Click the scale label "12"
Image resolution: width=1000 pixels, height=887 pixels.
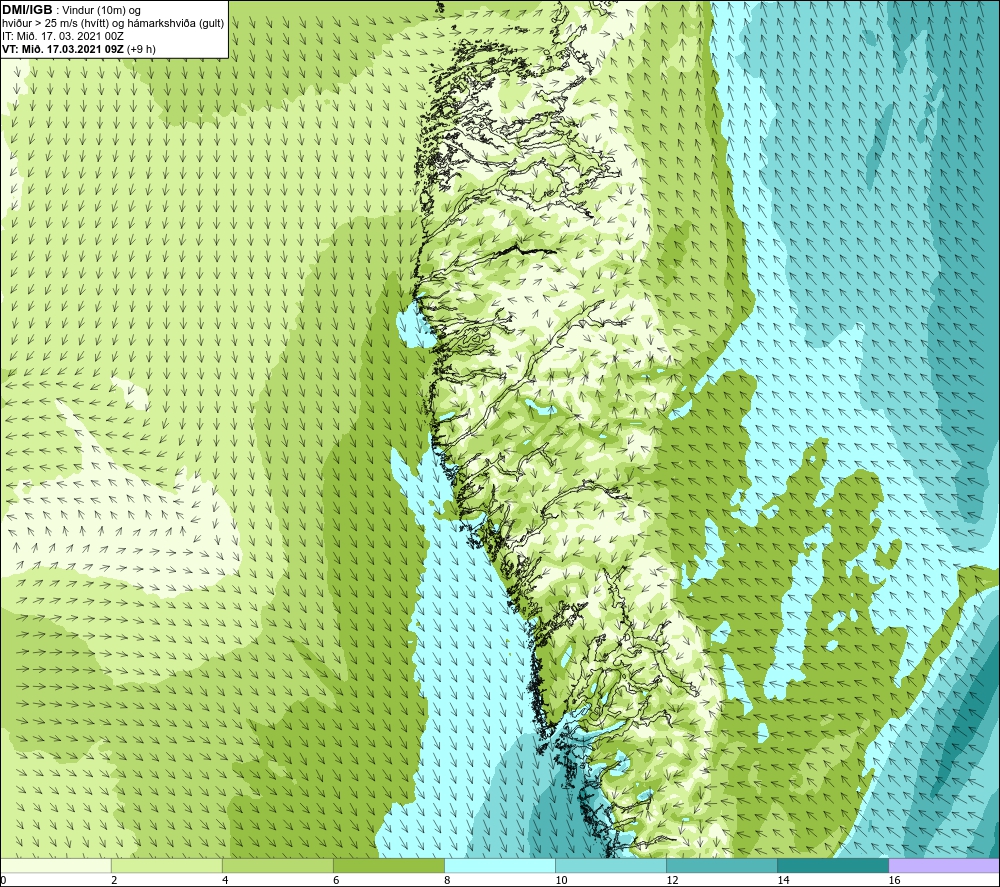(x=672, y=881)
